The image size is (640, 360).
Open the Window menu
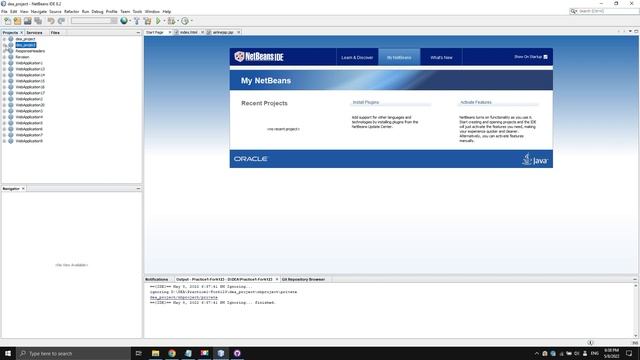pyautogui.click(x=152, y=11)
